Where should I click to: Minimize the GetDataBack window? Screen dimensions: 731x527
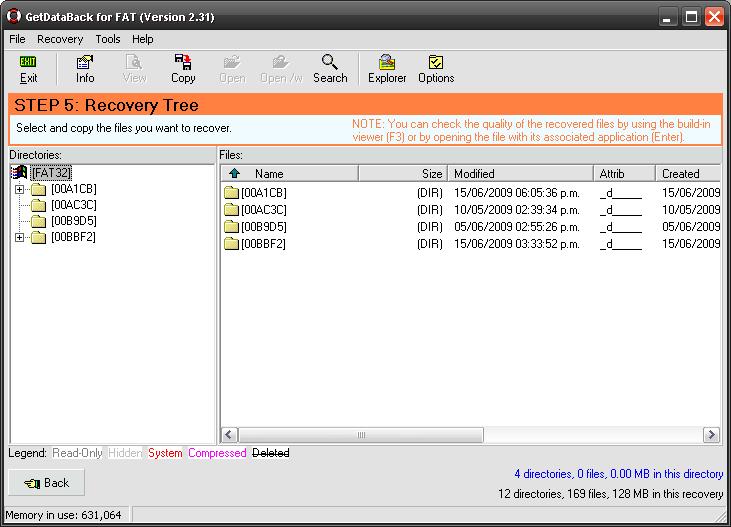point(668,17)
